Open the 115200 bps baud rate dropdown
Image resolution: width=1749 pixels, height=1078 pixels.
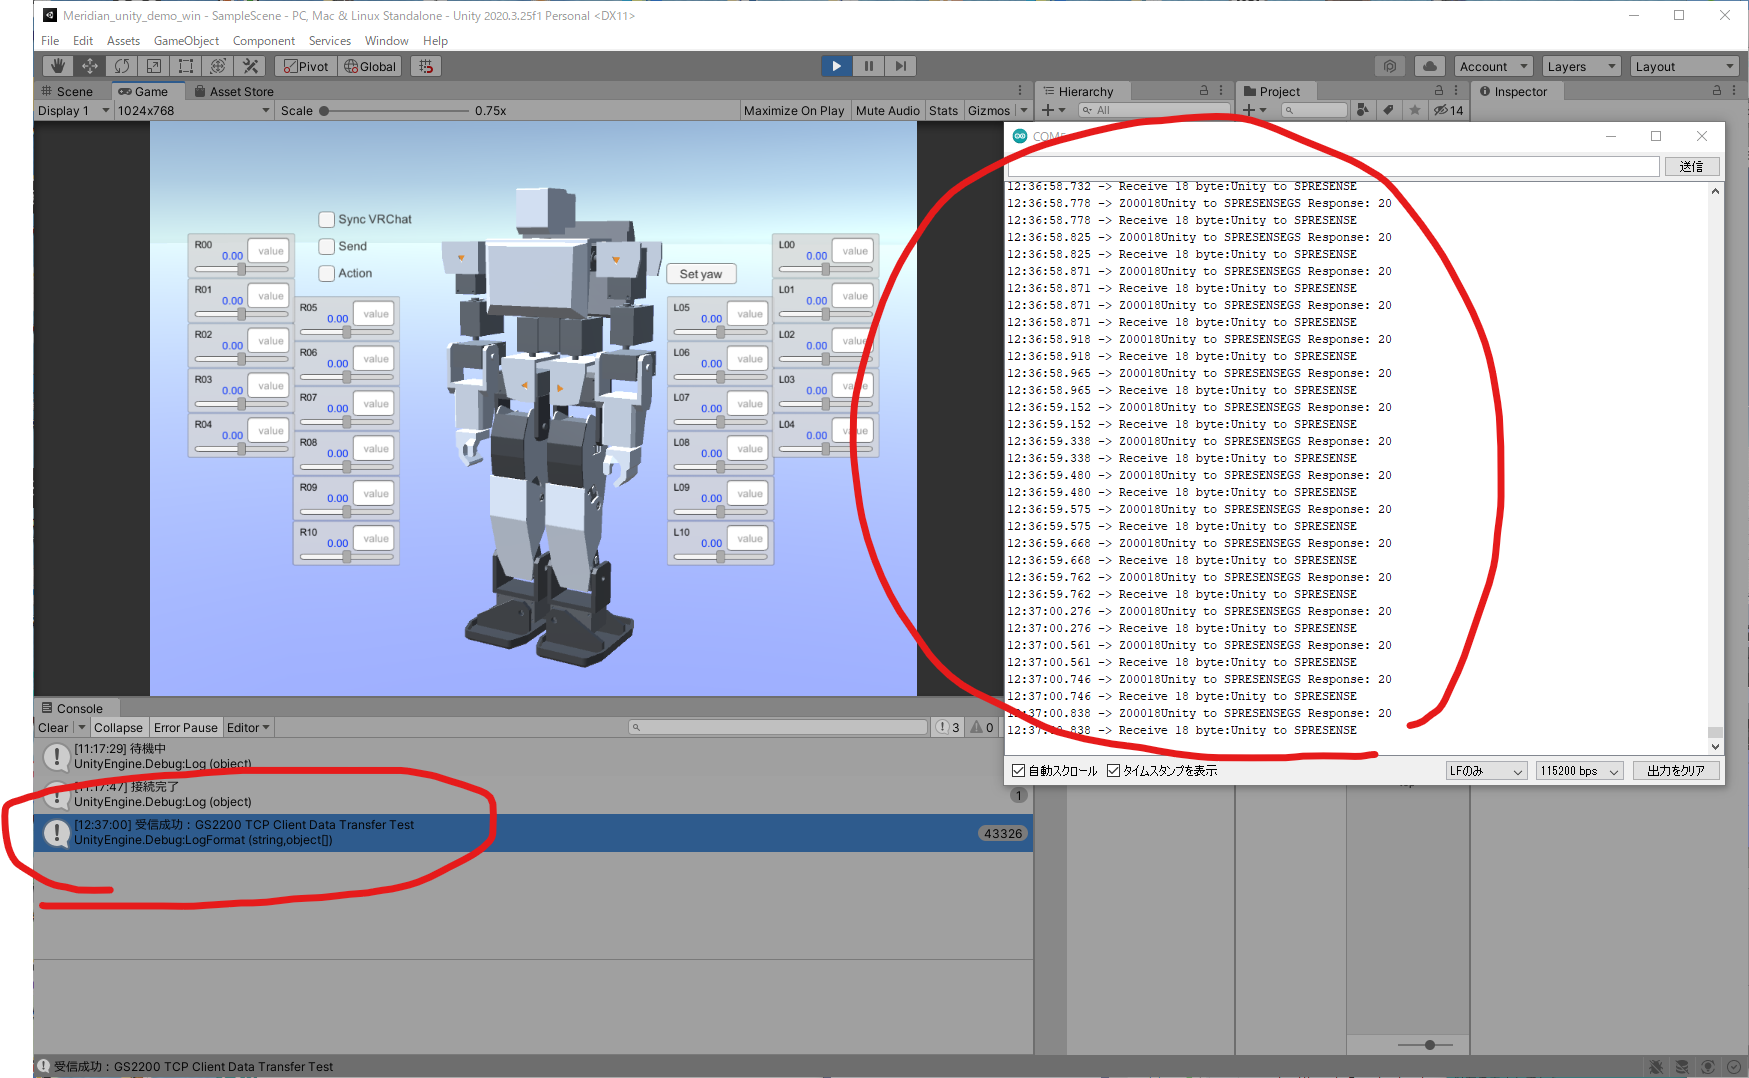point(1579,771)
